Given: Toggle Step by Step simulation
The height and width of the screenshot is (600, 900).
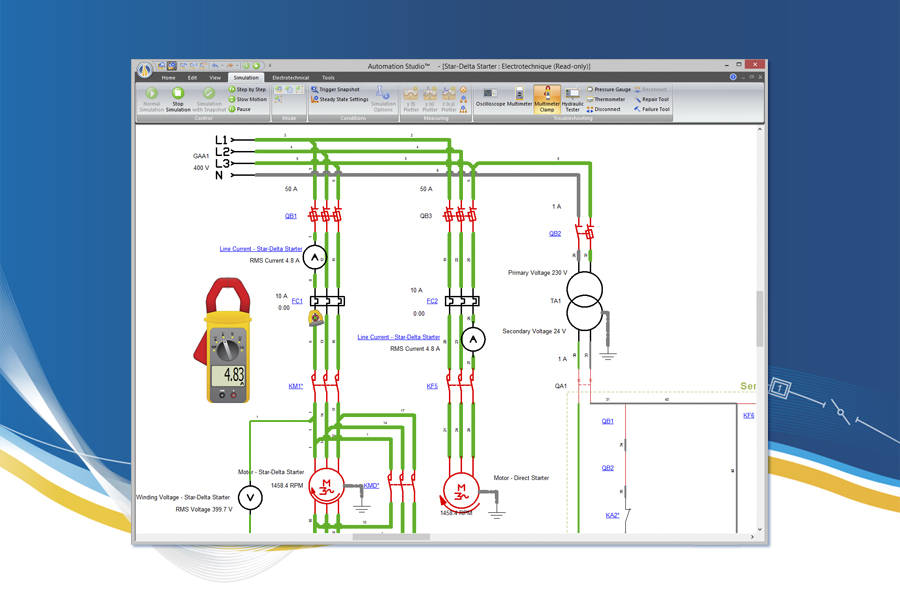Looking at the screenshot, I should click(x=247, y=90).
